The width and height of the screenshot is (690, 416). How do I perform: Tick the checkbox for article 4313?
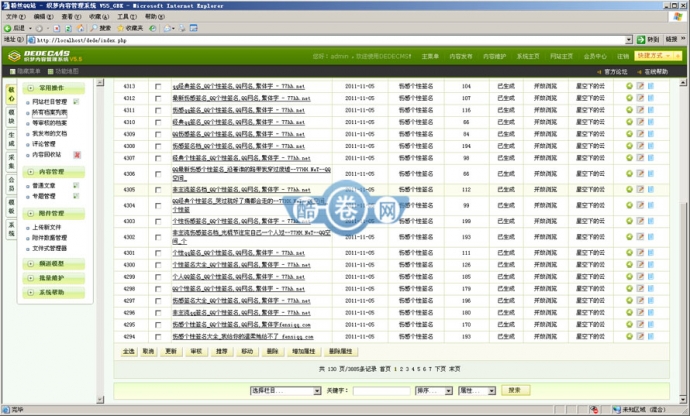157,87
